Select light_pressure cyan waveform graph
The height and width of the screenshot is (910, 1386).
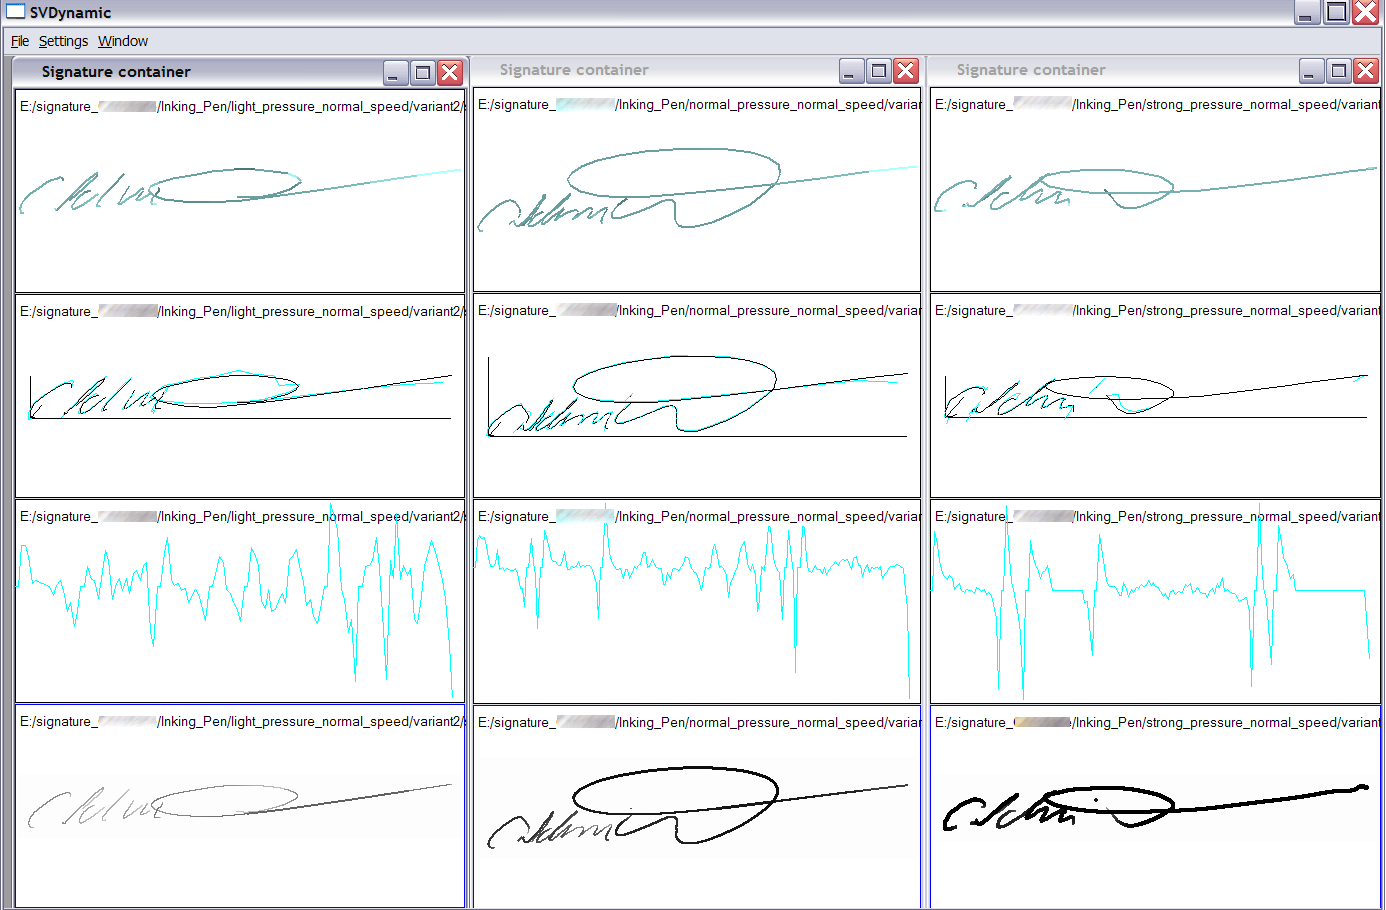[240, 601]
